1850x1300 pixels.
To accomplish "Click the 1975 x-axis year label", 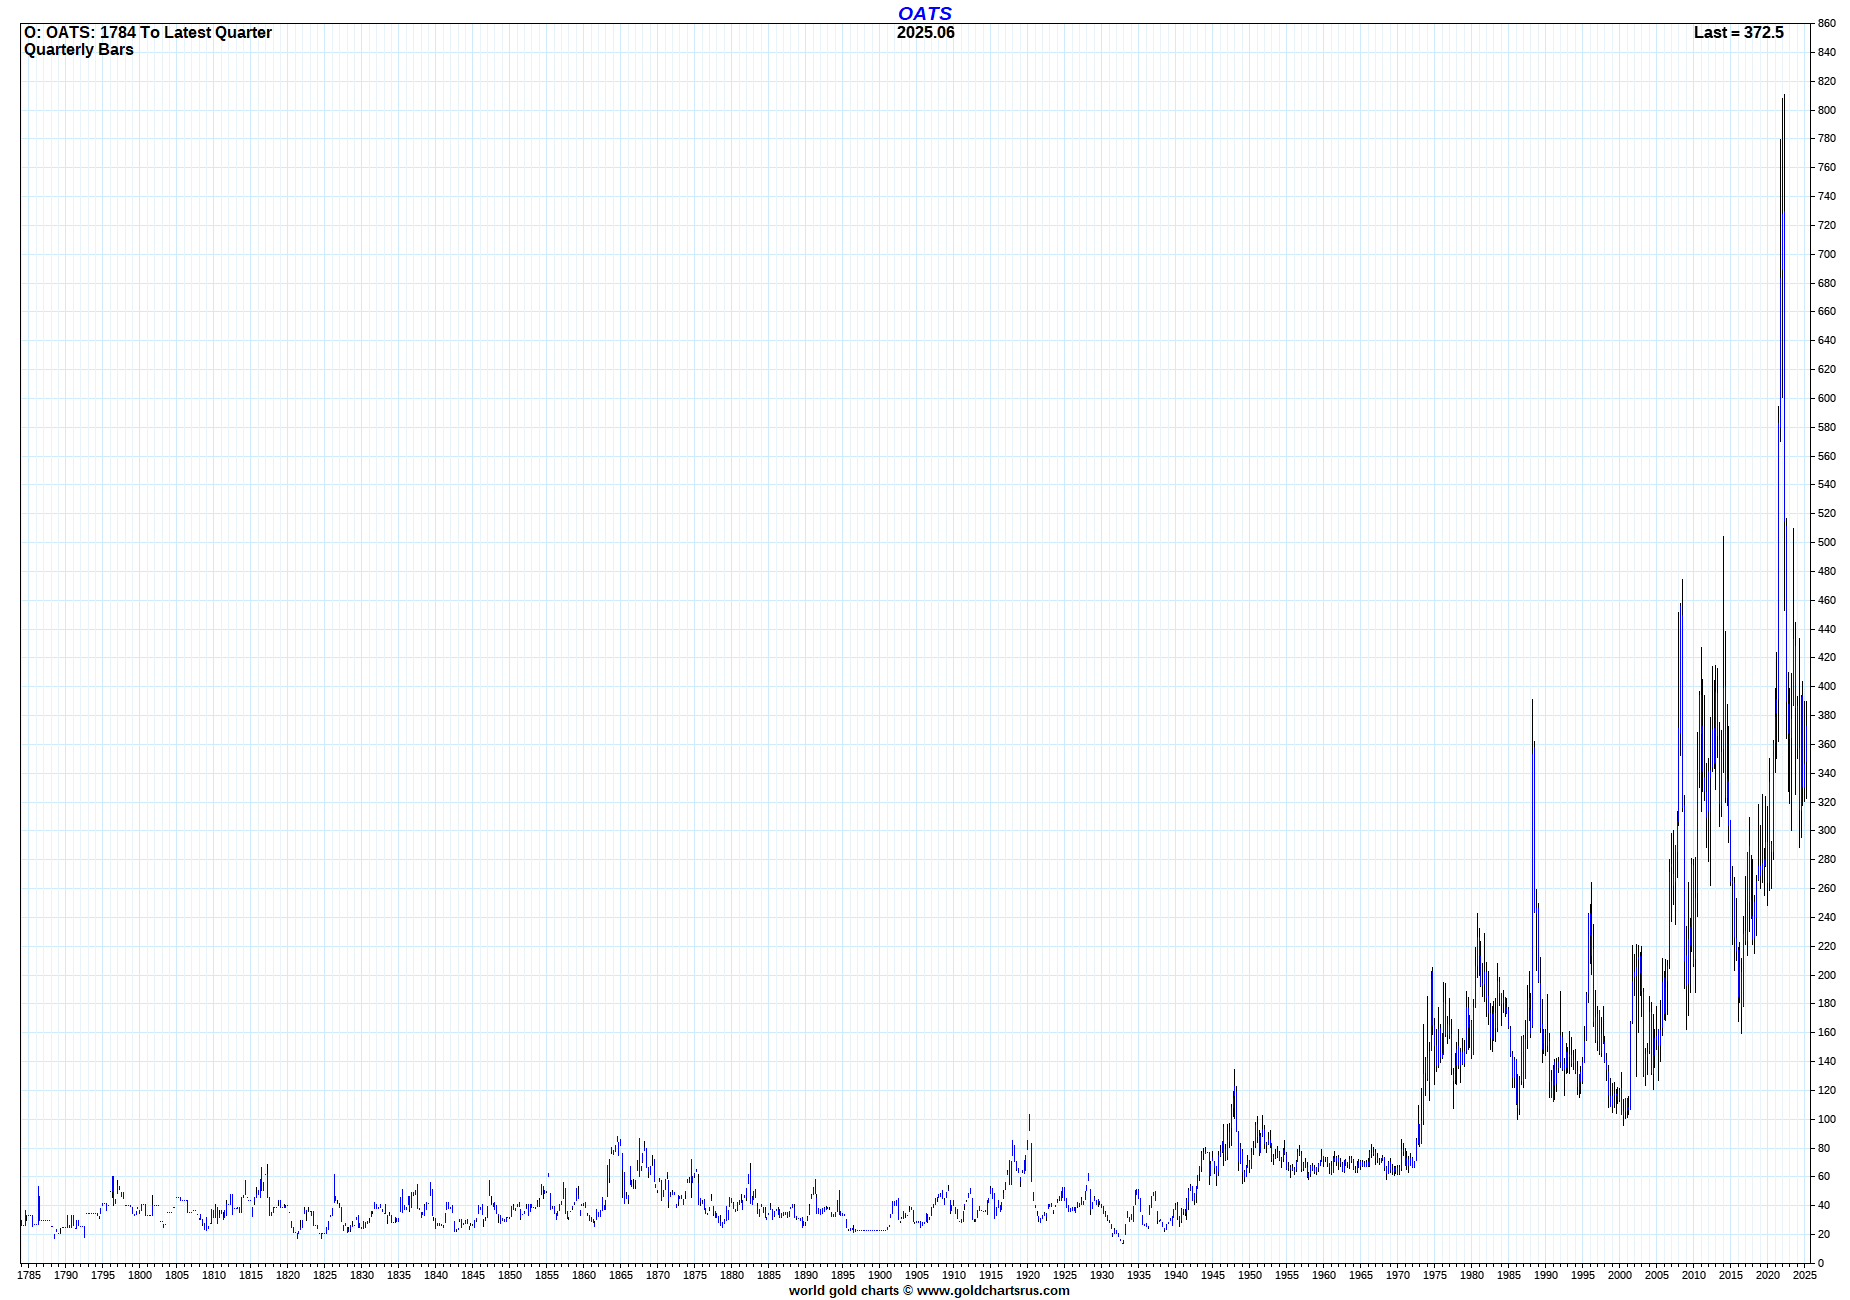I will coord(1435,1275).
